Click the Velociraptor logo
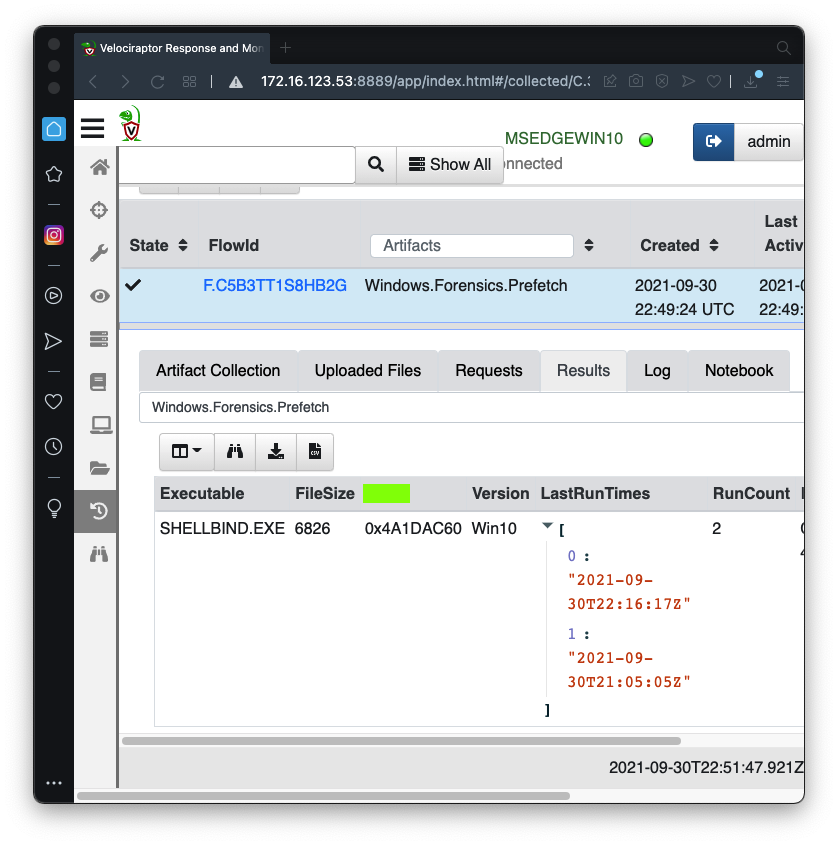 click(x=130, y=124)
